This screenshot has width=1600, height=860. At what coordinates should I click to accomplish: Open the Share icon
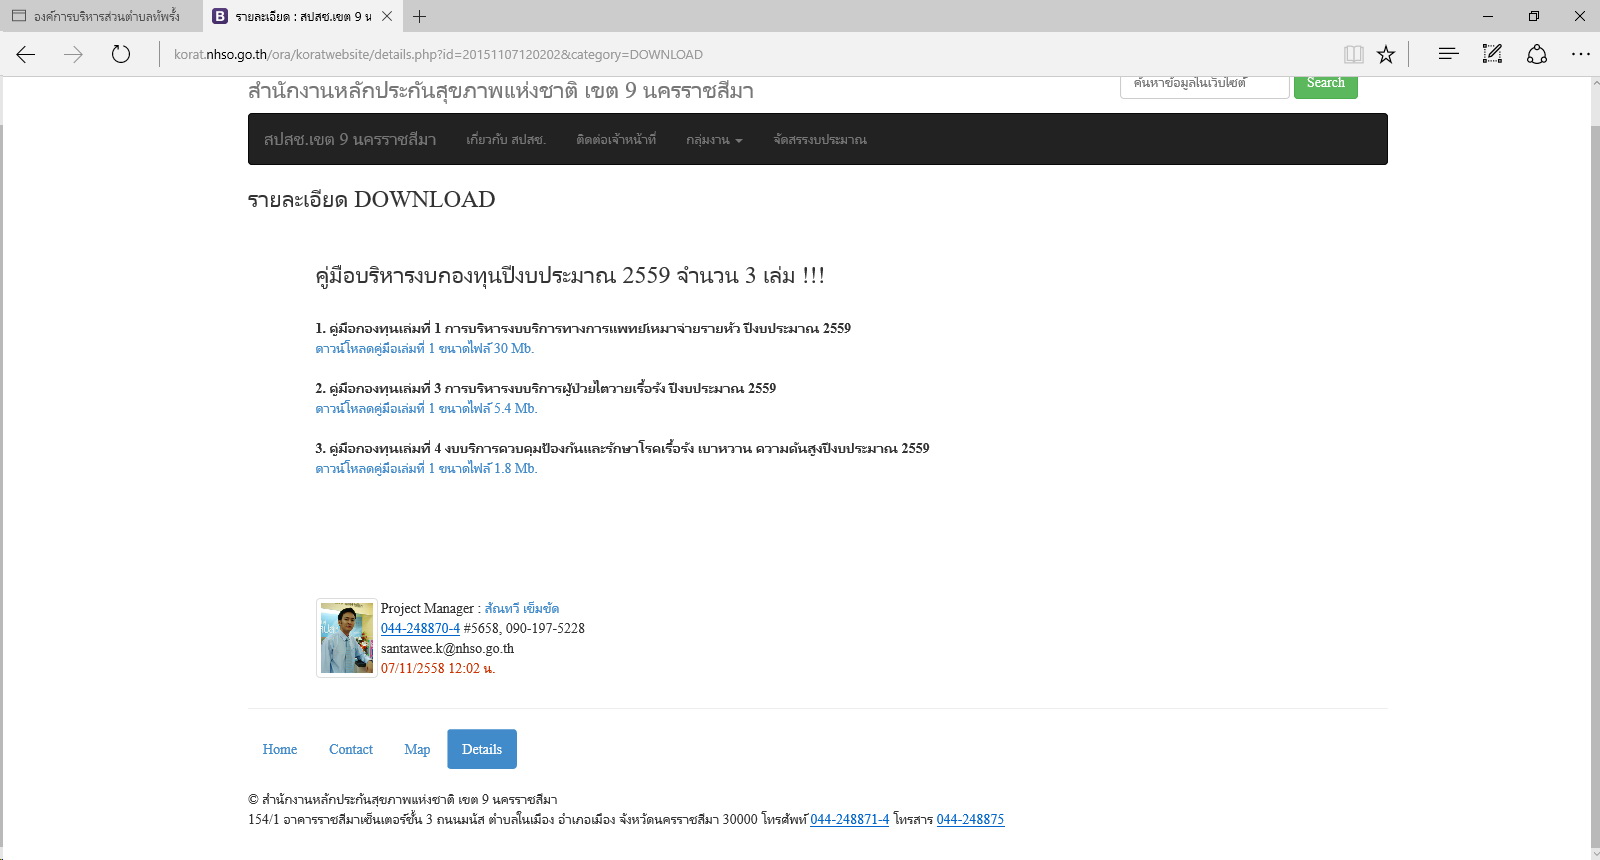click(1537, 54)
